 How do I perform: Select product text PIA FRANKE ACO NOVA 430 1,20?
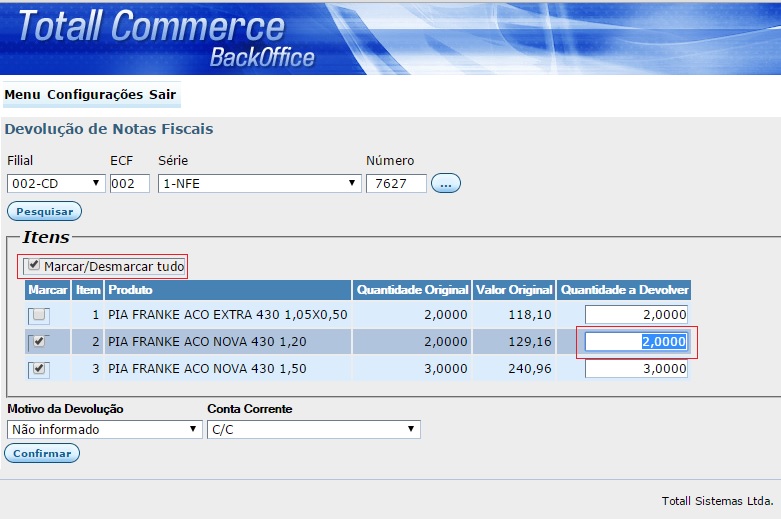point(207,342)
